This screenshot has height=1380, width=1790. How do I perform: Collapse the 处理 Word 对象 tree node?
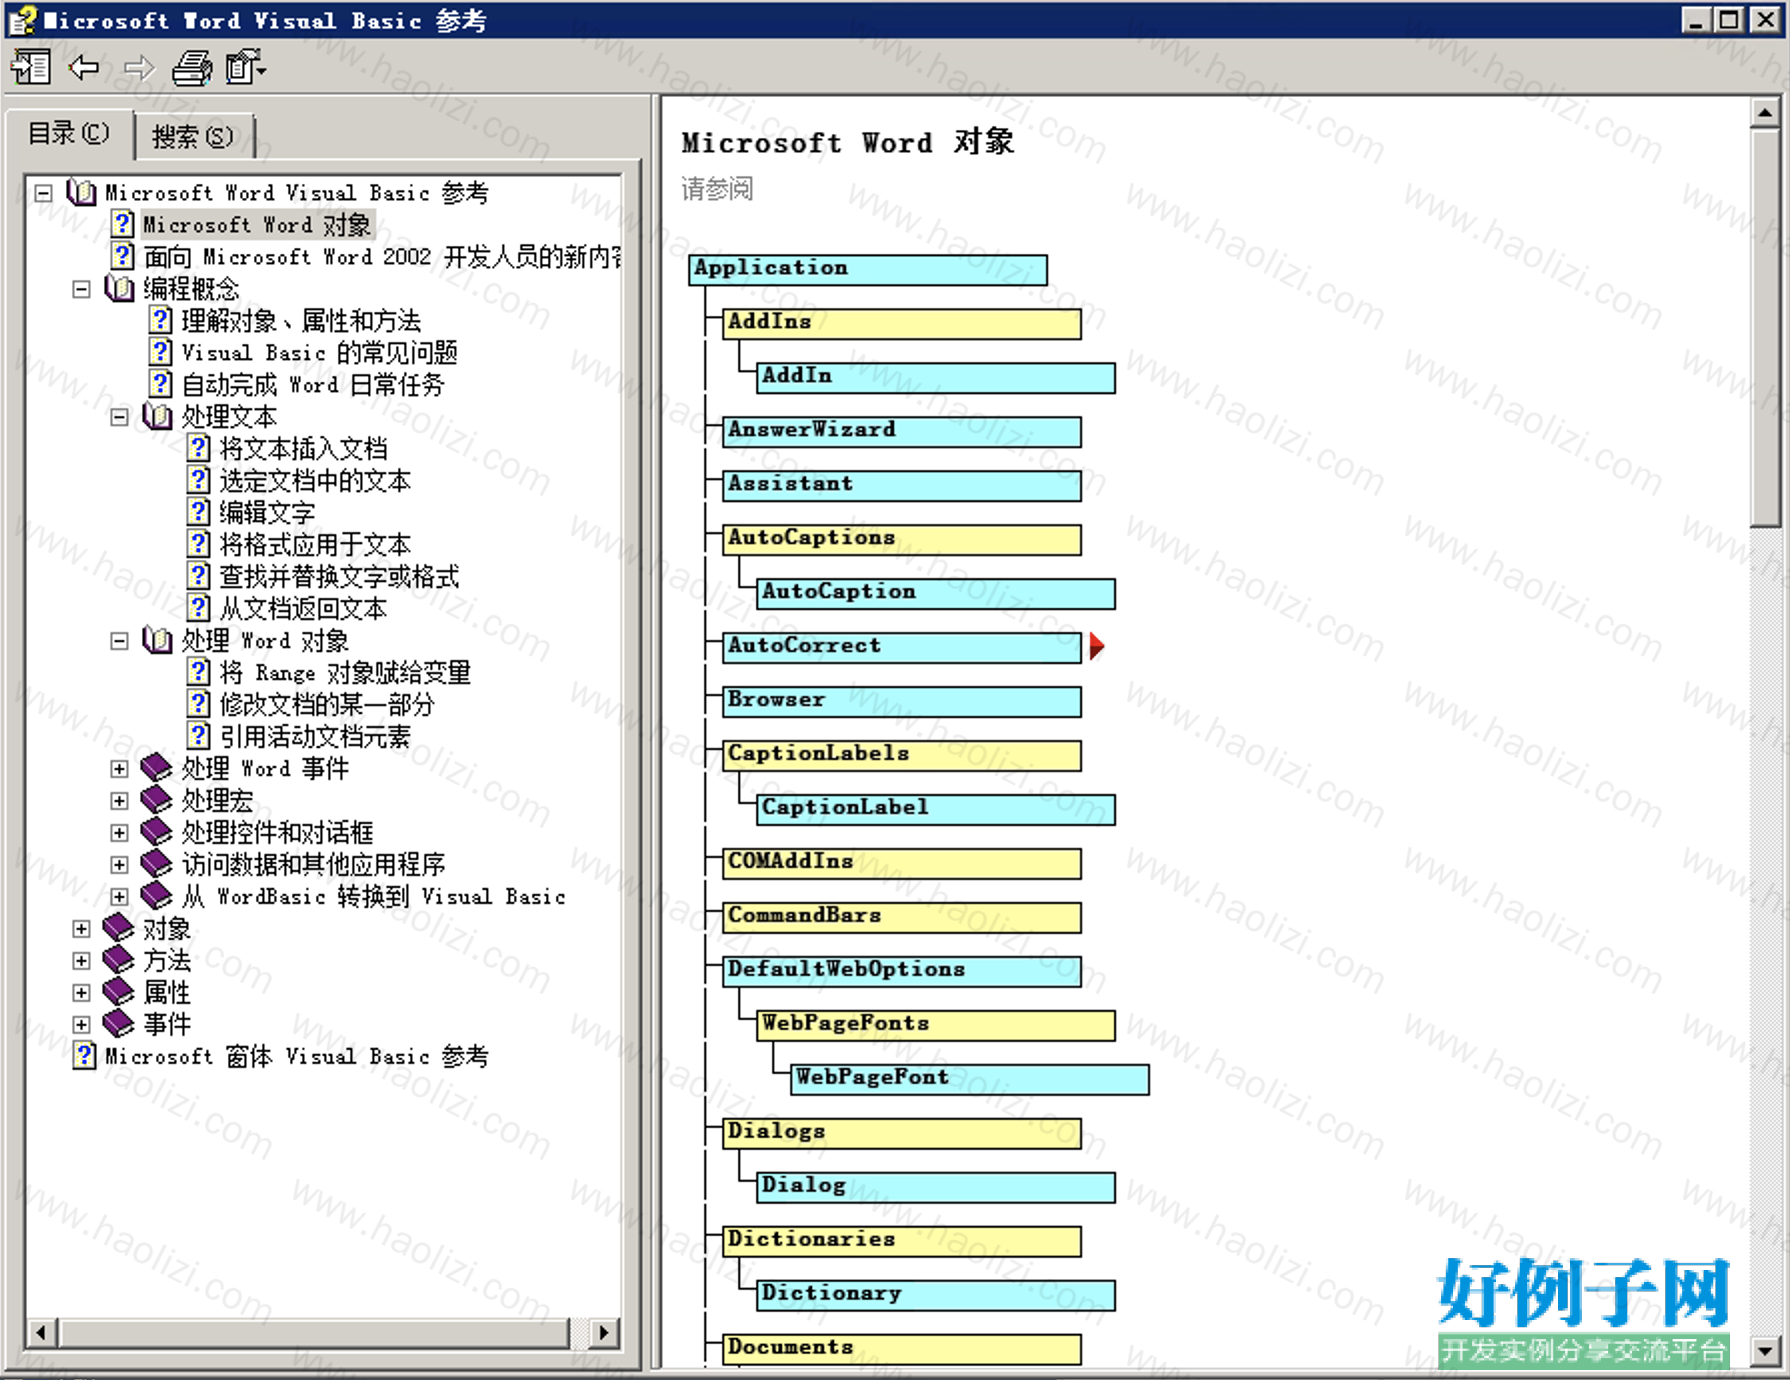(119, 641)
